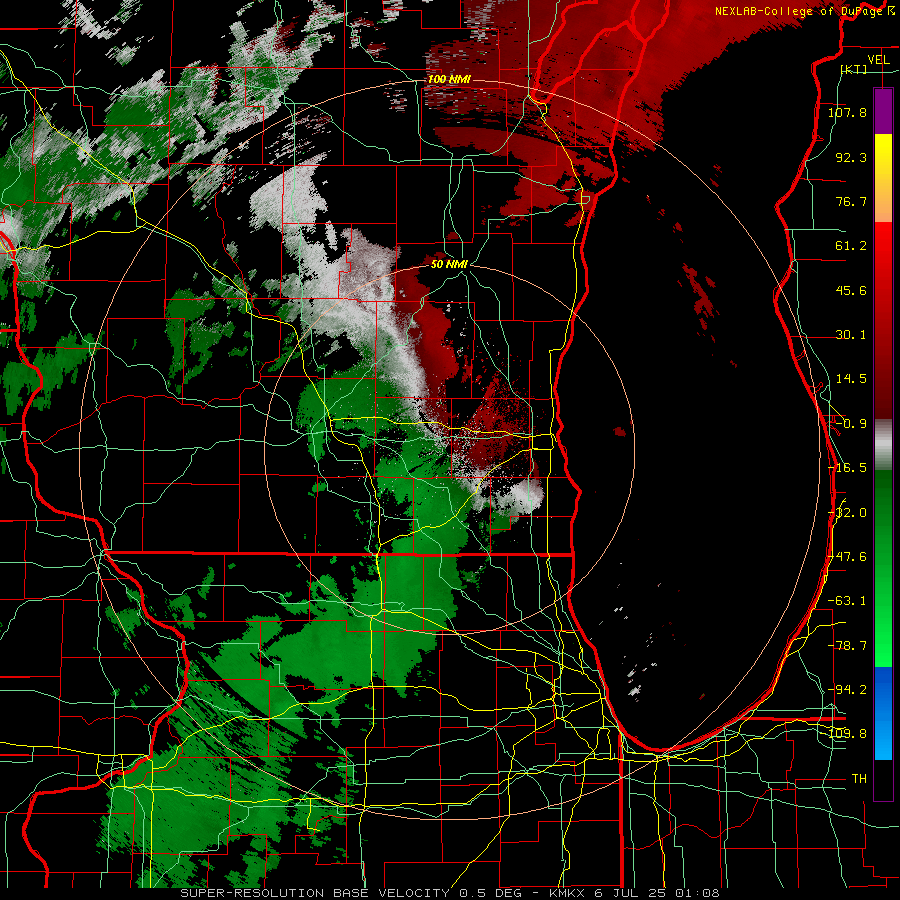Click the yellow-orange segment of the color bar
This screenshot has width=900, height=900.
(x=883, y=178)
